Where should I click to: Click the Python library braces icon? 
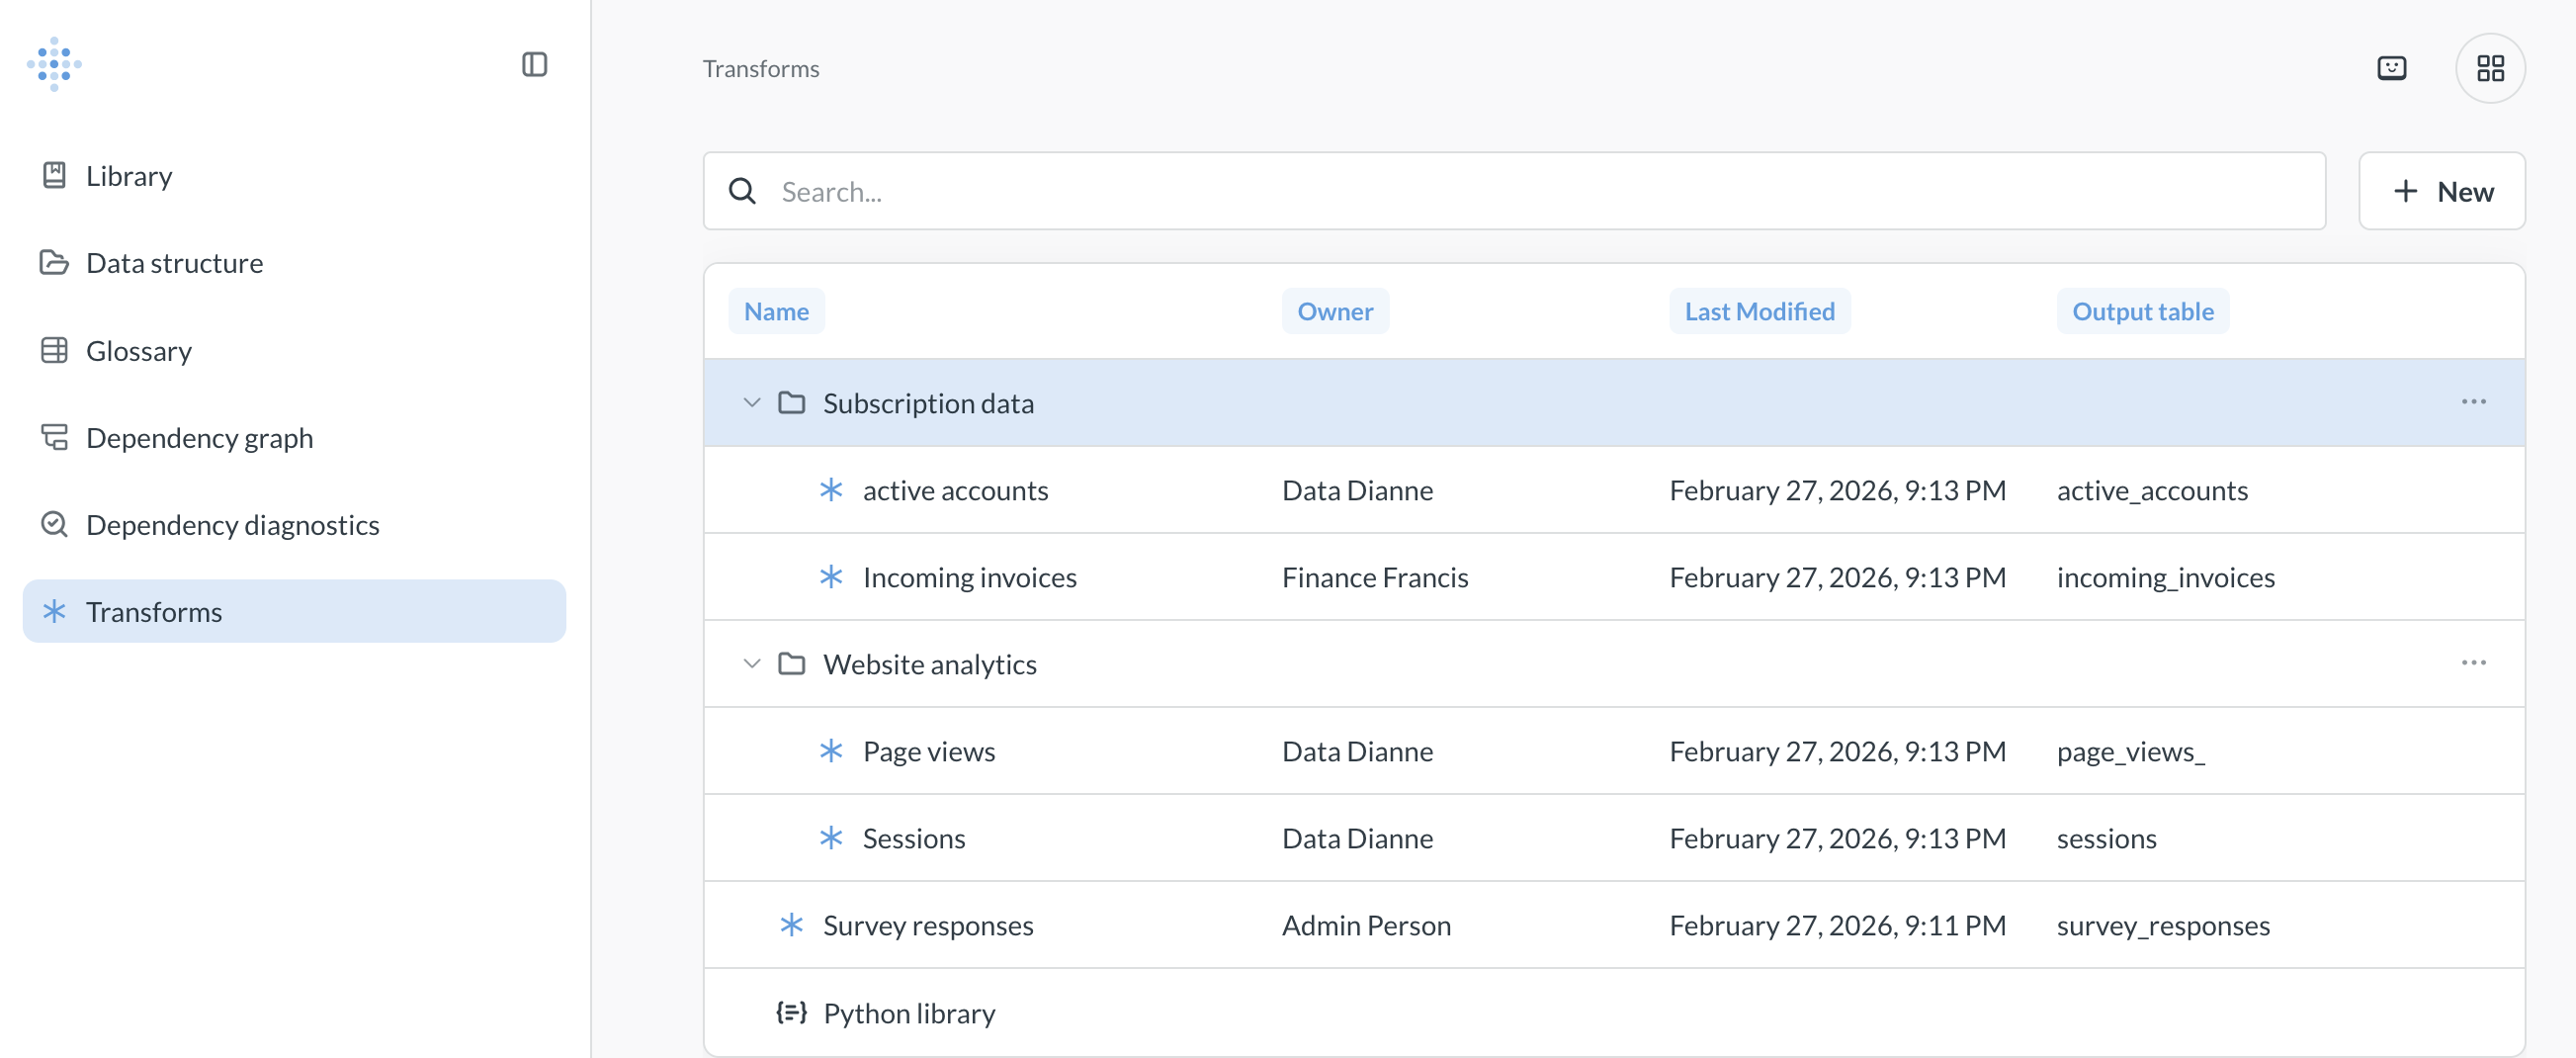point(791,1012)
